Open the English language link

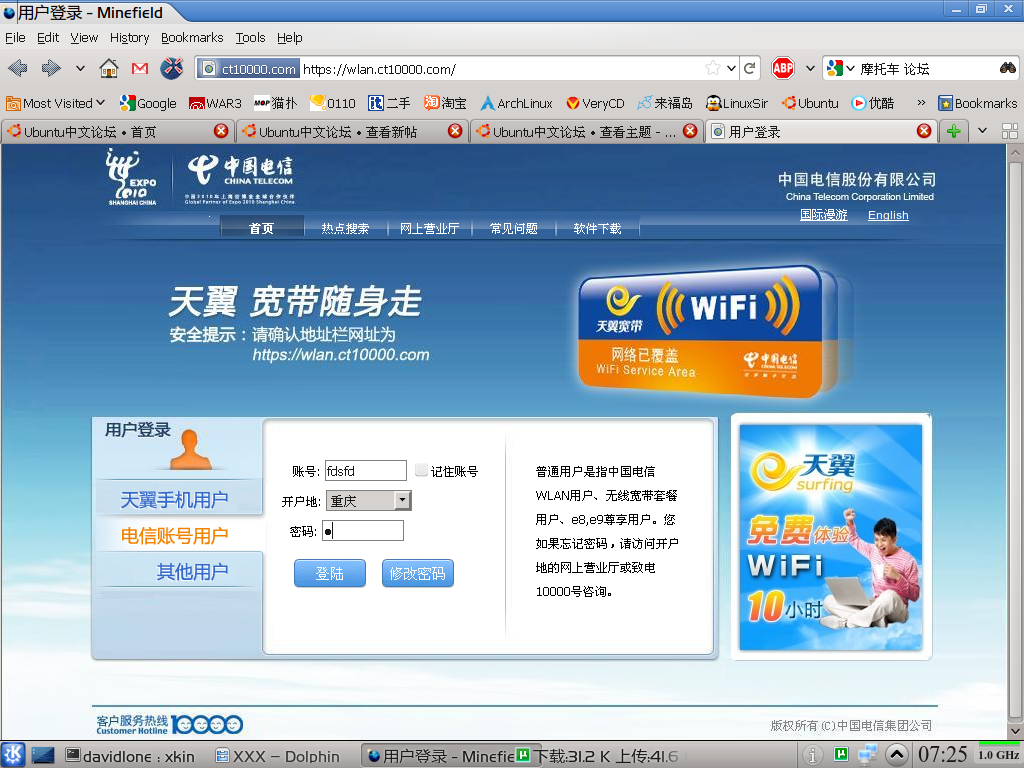point(888,215)
